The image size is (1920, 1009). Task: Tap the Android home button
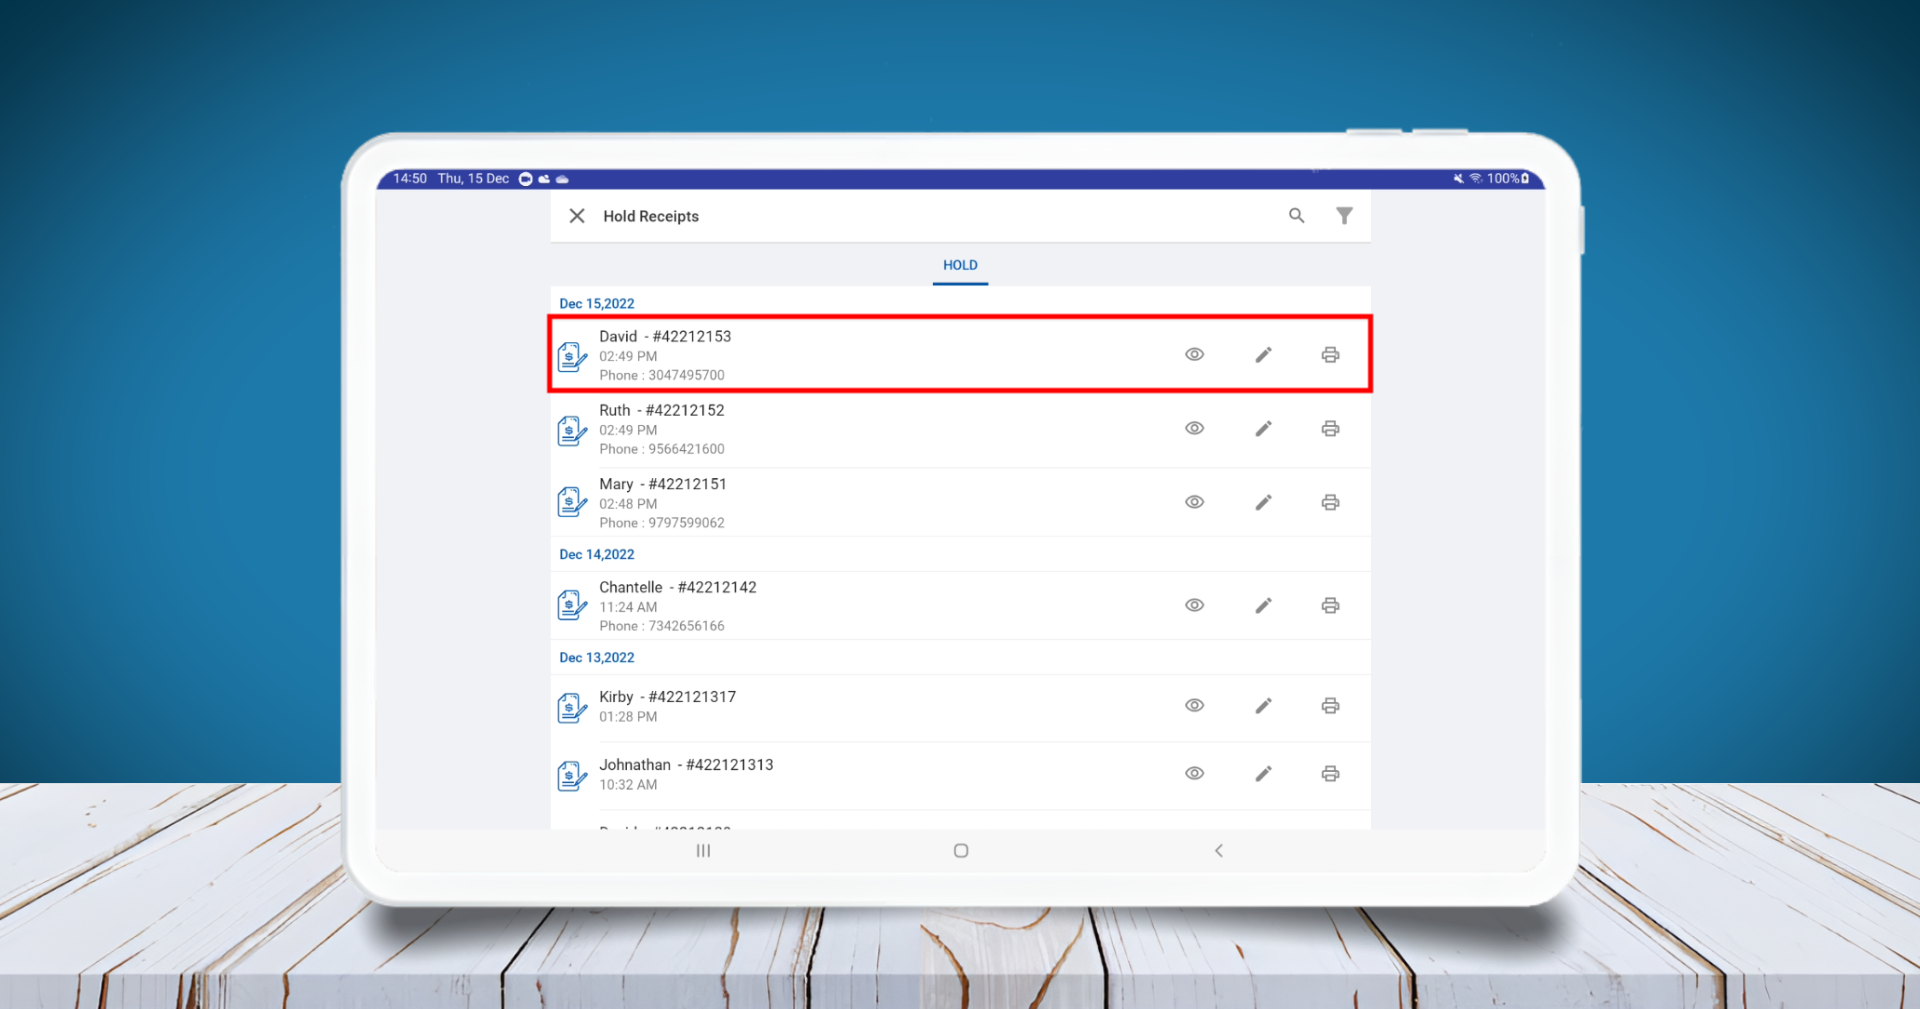click(961, 851)
